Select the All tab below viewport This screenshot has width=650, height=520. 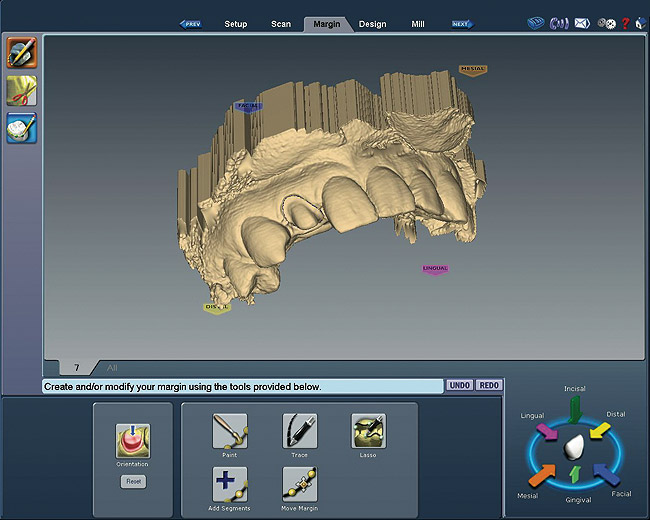click(112, 368)
